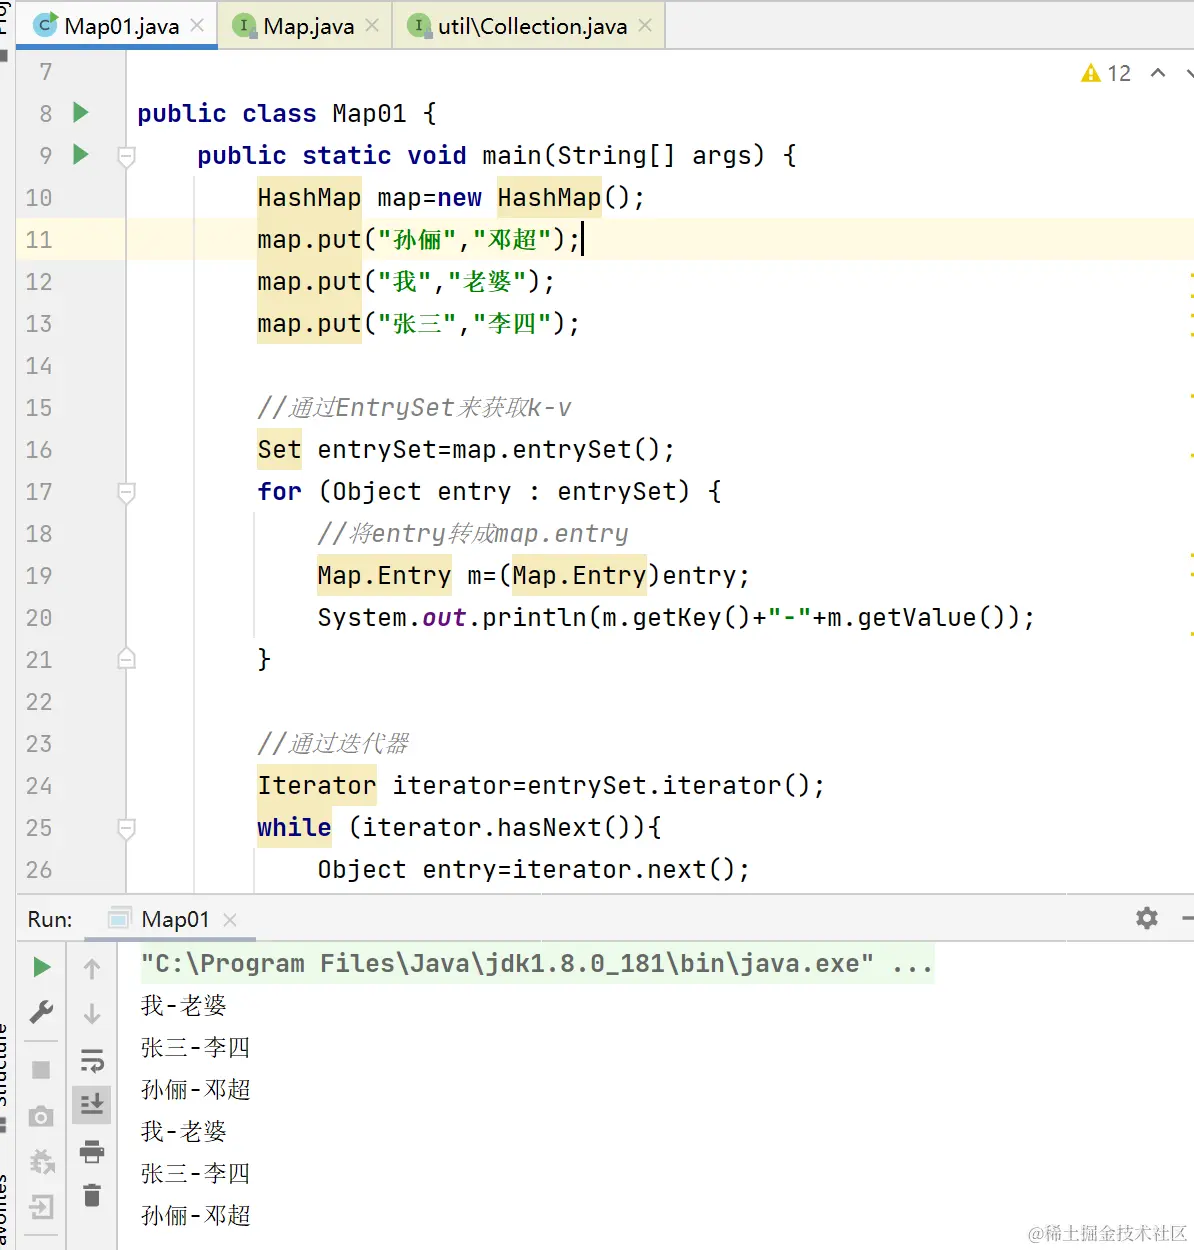
Task: Collapse fold end marker at line 21
Action: pyautogui.click(x=126, y=659)
